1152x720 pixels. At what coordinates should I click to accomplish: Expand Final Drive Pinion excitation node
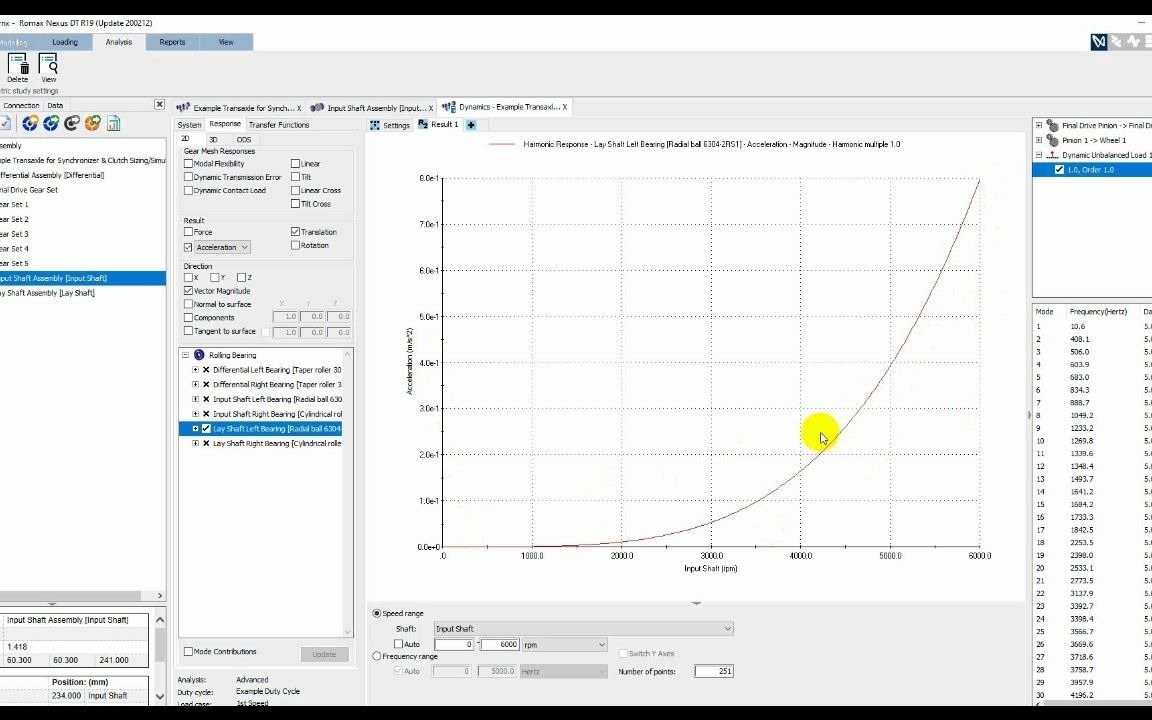[1039, 126]
